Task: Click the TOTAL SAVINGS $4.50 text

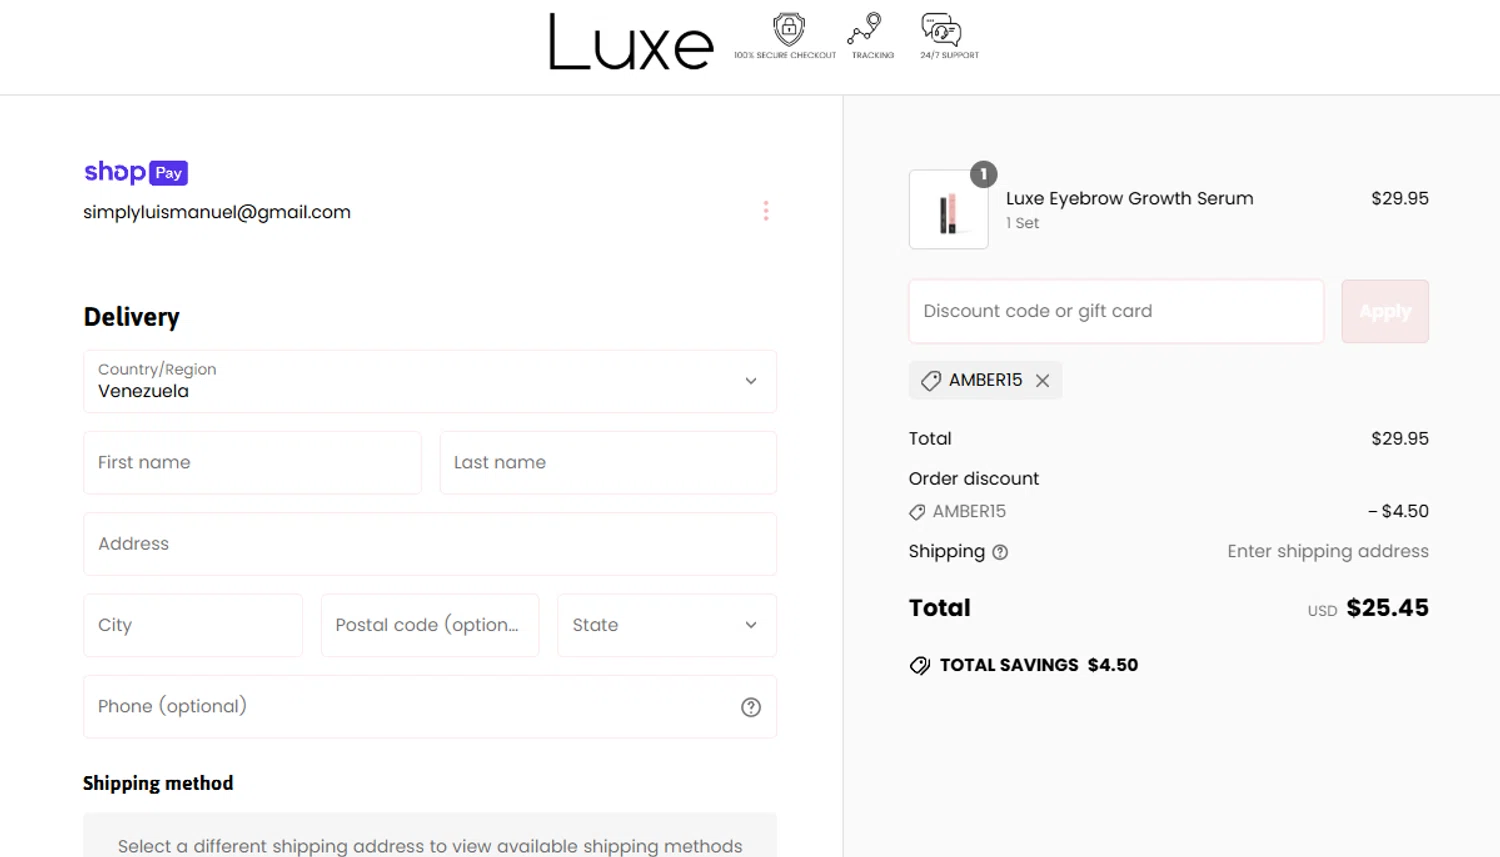Action: tap(1039, 665)
